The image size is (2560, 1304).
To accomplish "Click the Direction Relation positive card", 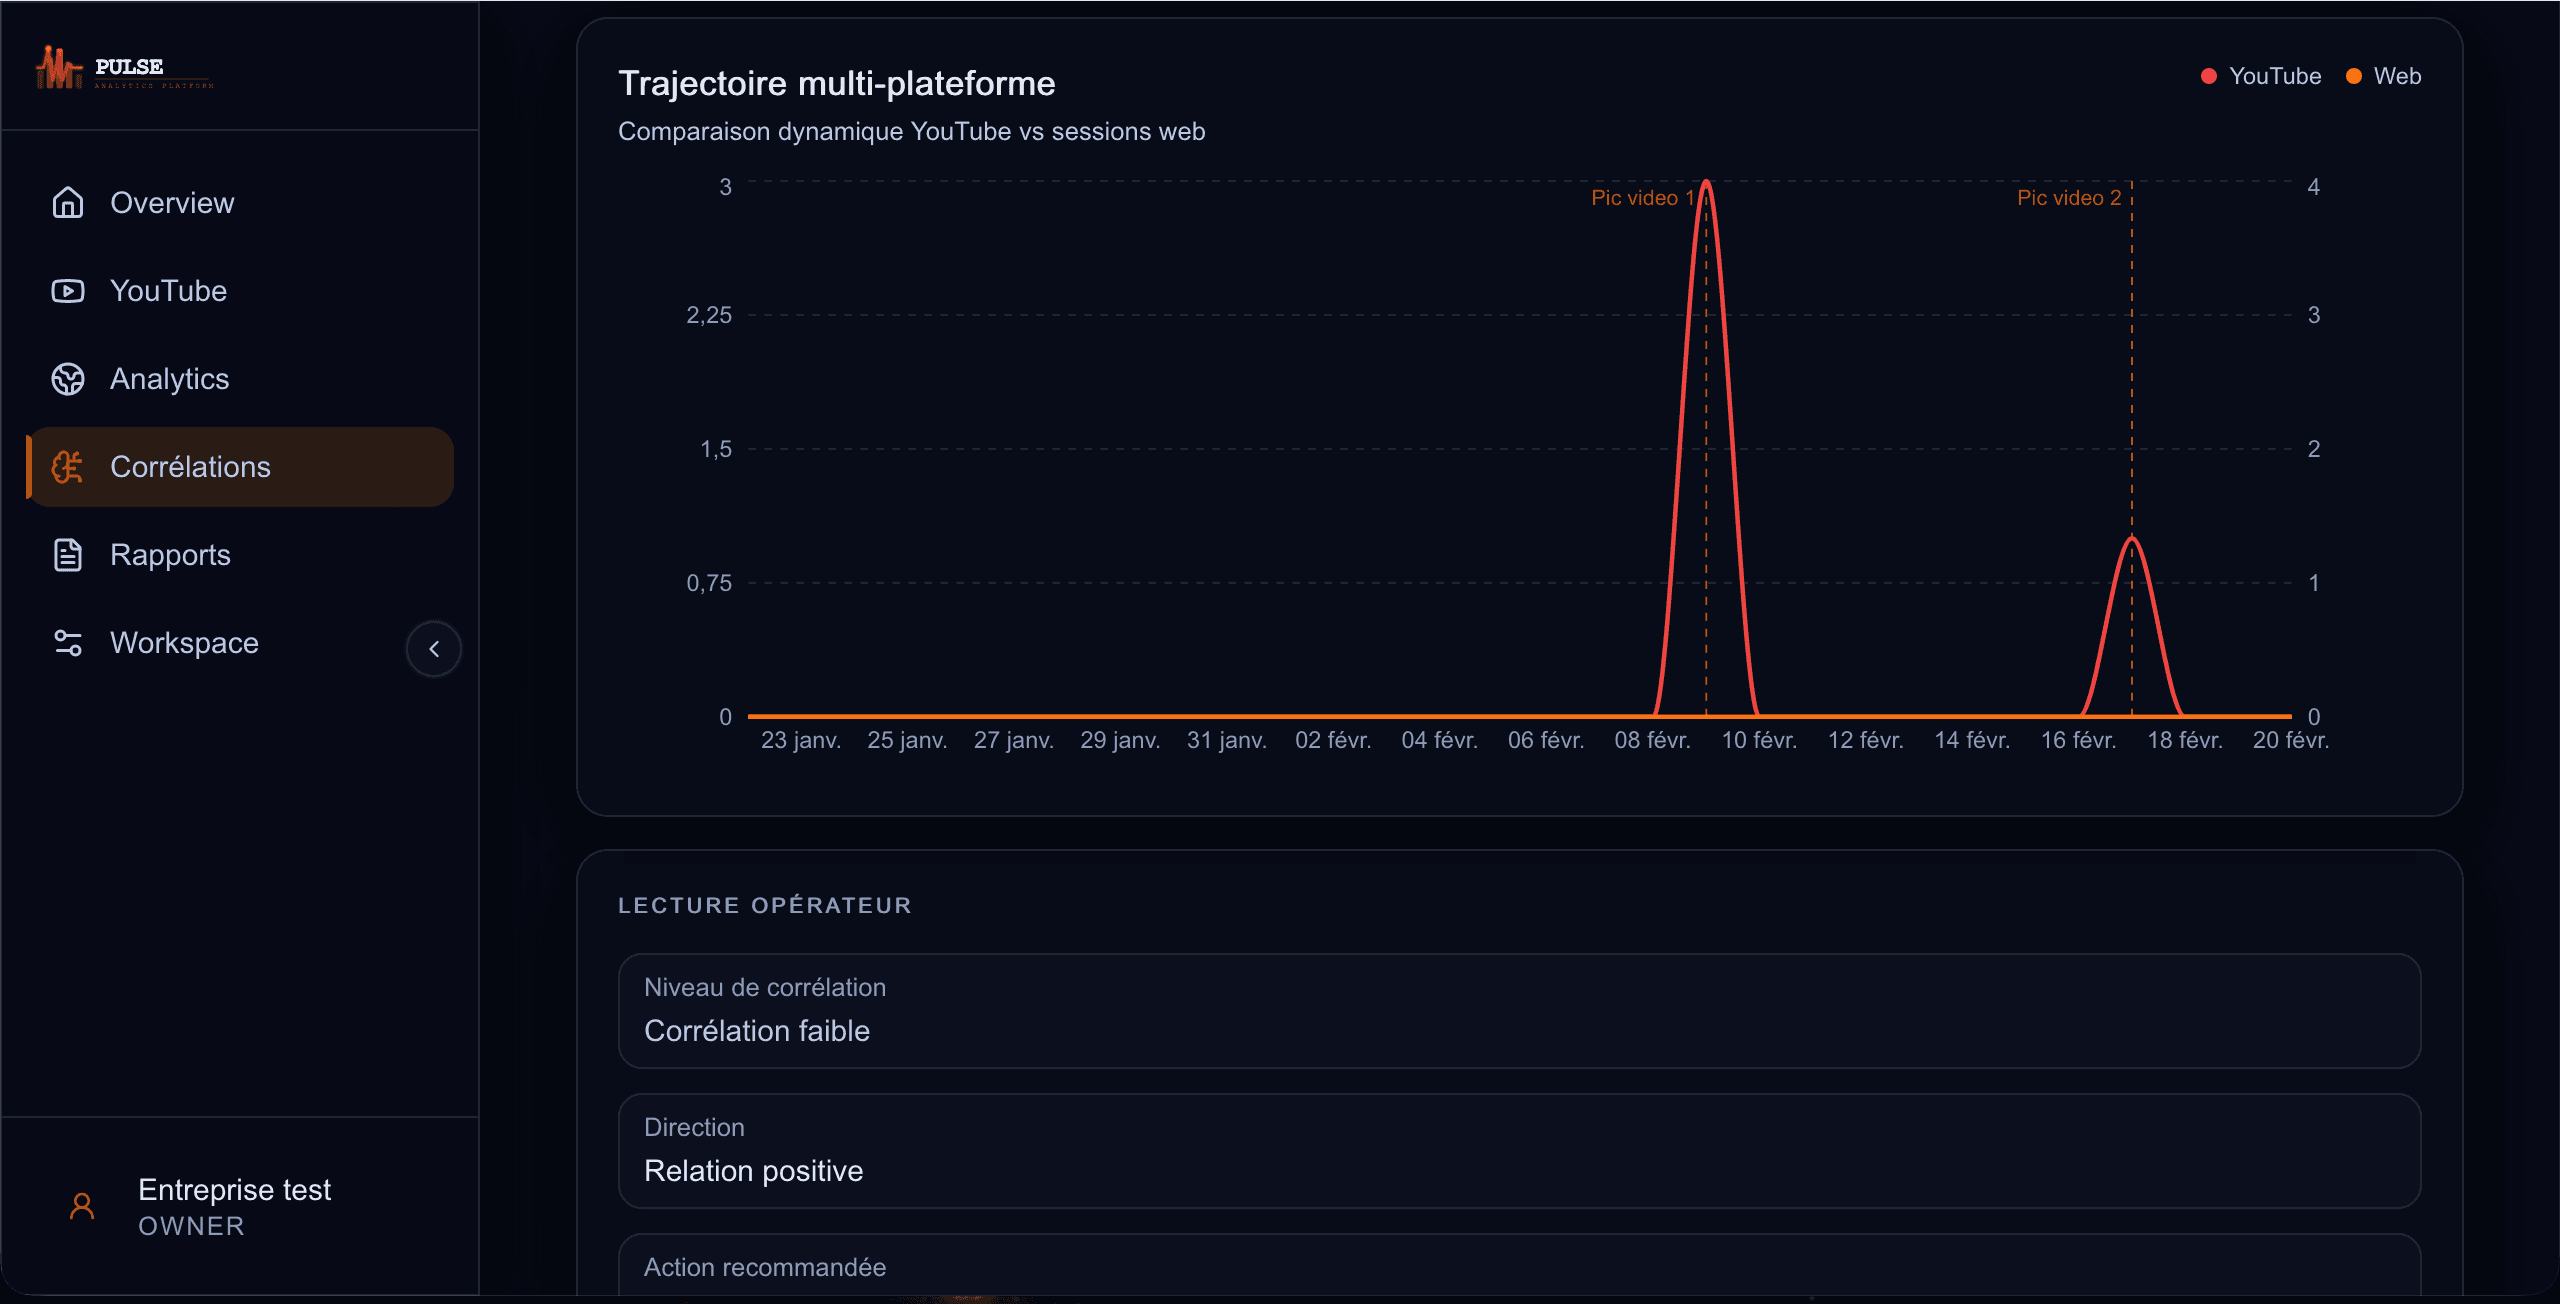I will coord(1519,1150).
